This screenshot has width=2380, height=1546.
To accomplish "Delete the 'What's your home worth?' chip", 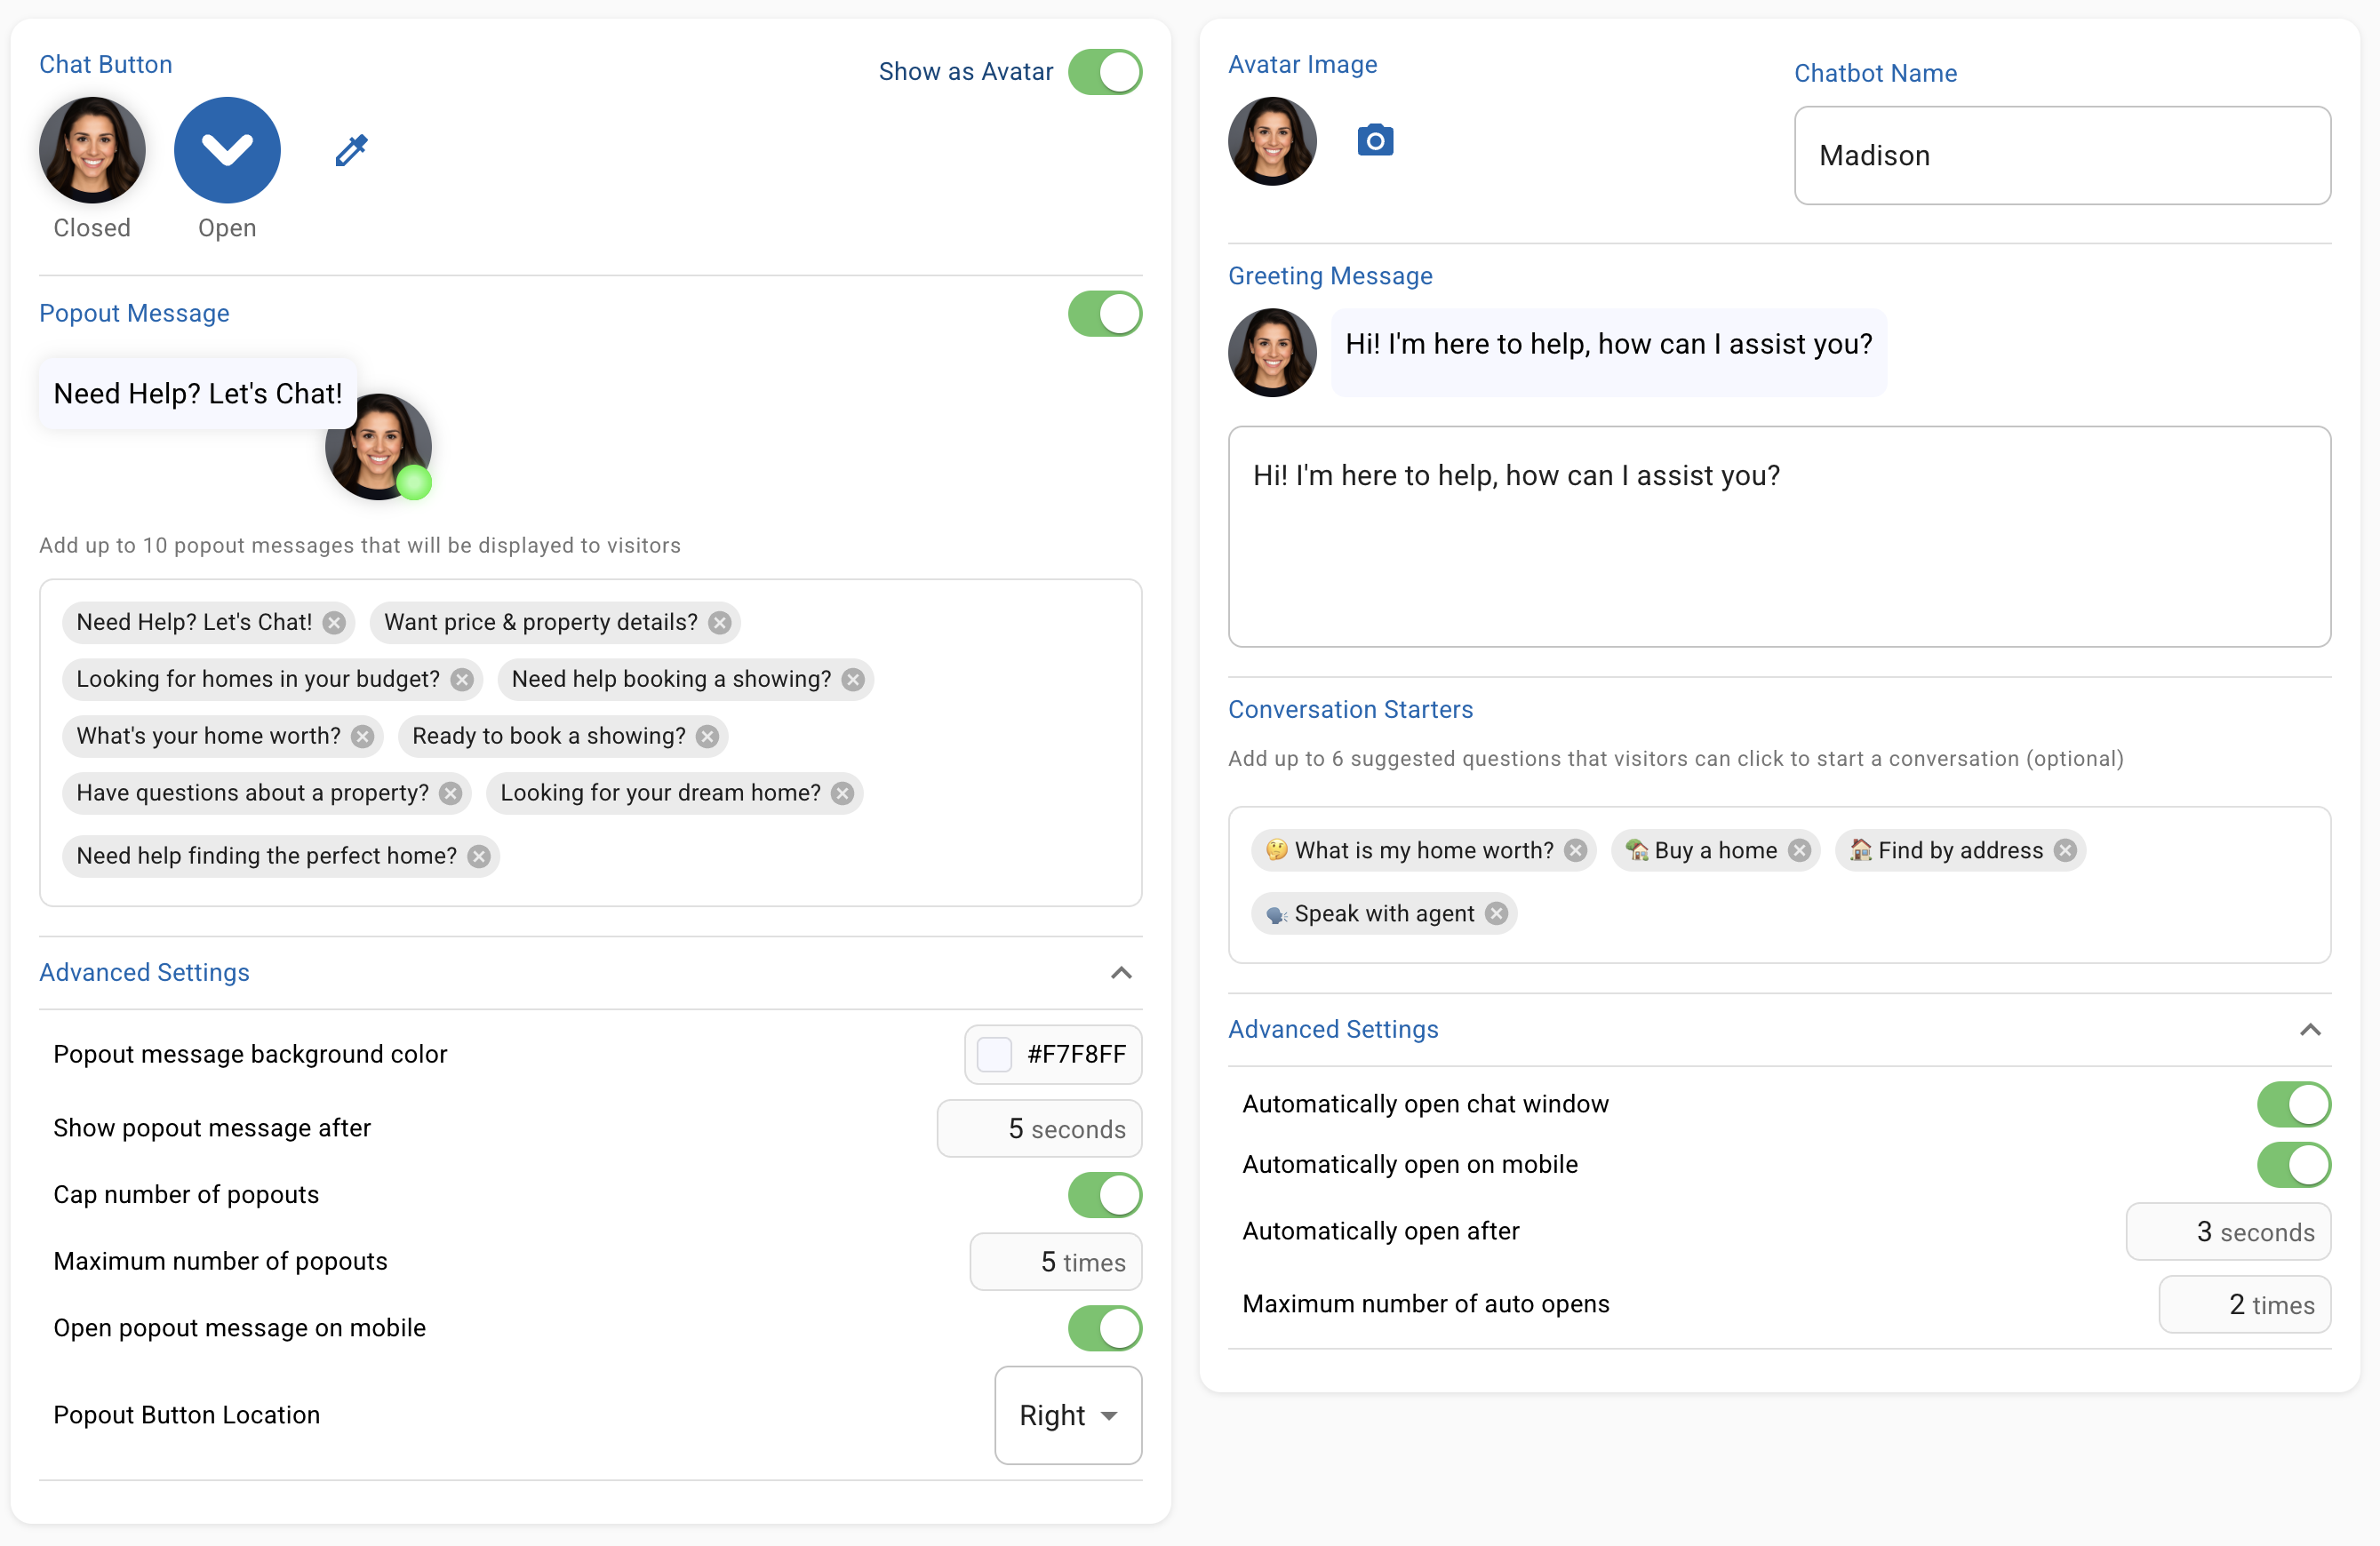I will [362, 737].
